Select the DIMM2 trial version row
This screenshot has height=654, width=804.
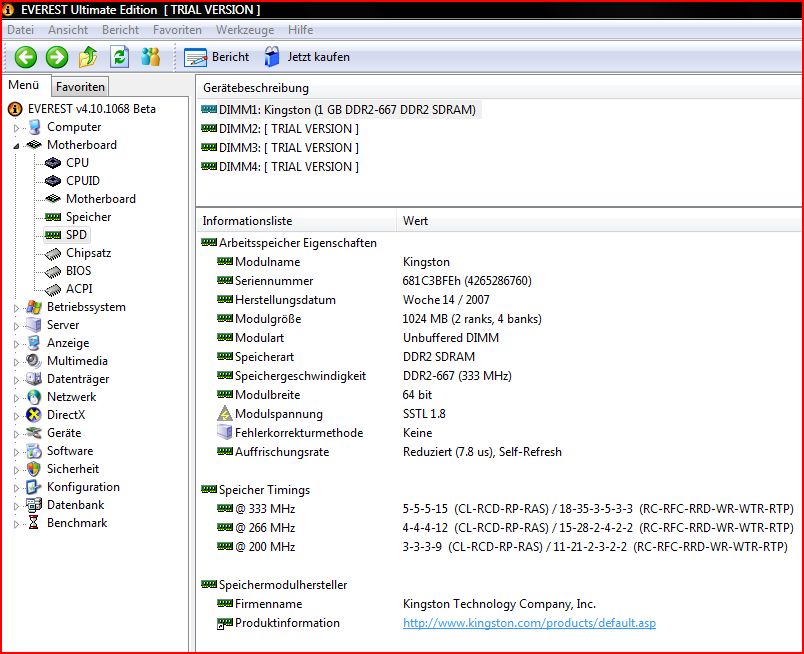[280, 129]
